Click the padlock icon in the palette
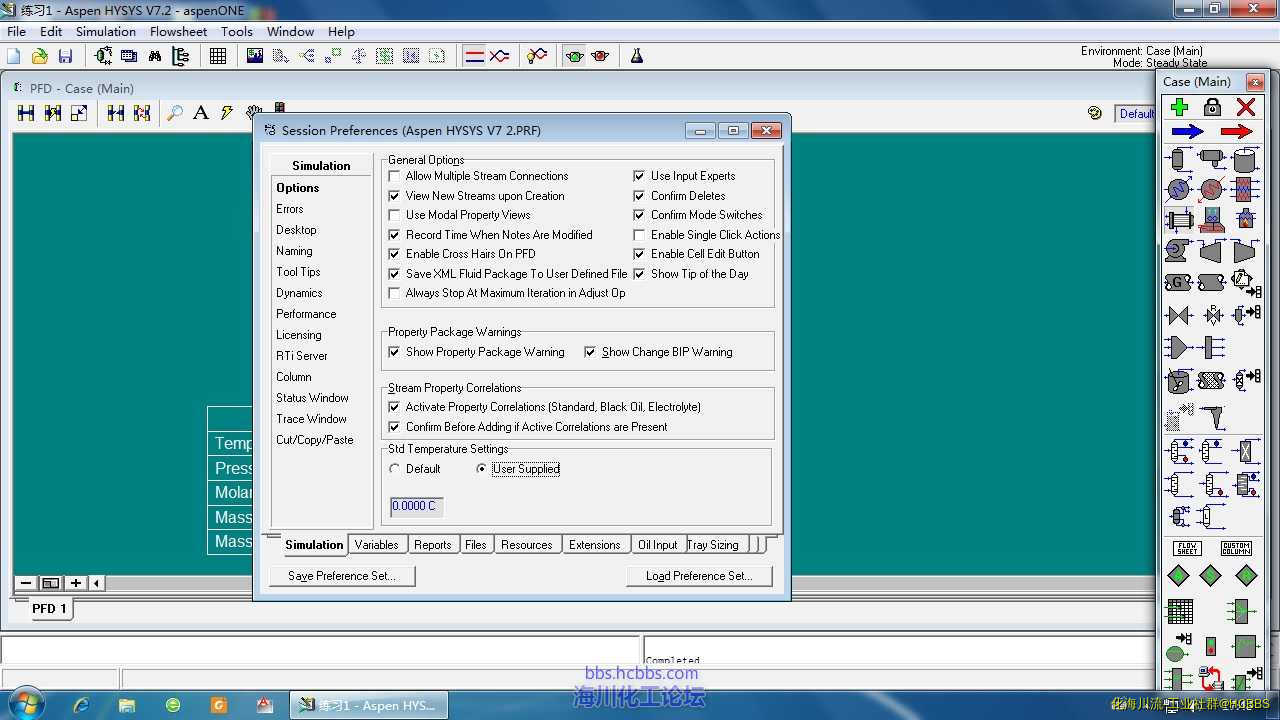Image resolution: width=1280 pixels, height=720 pixels. (1212, 107)
